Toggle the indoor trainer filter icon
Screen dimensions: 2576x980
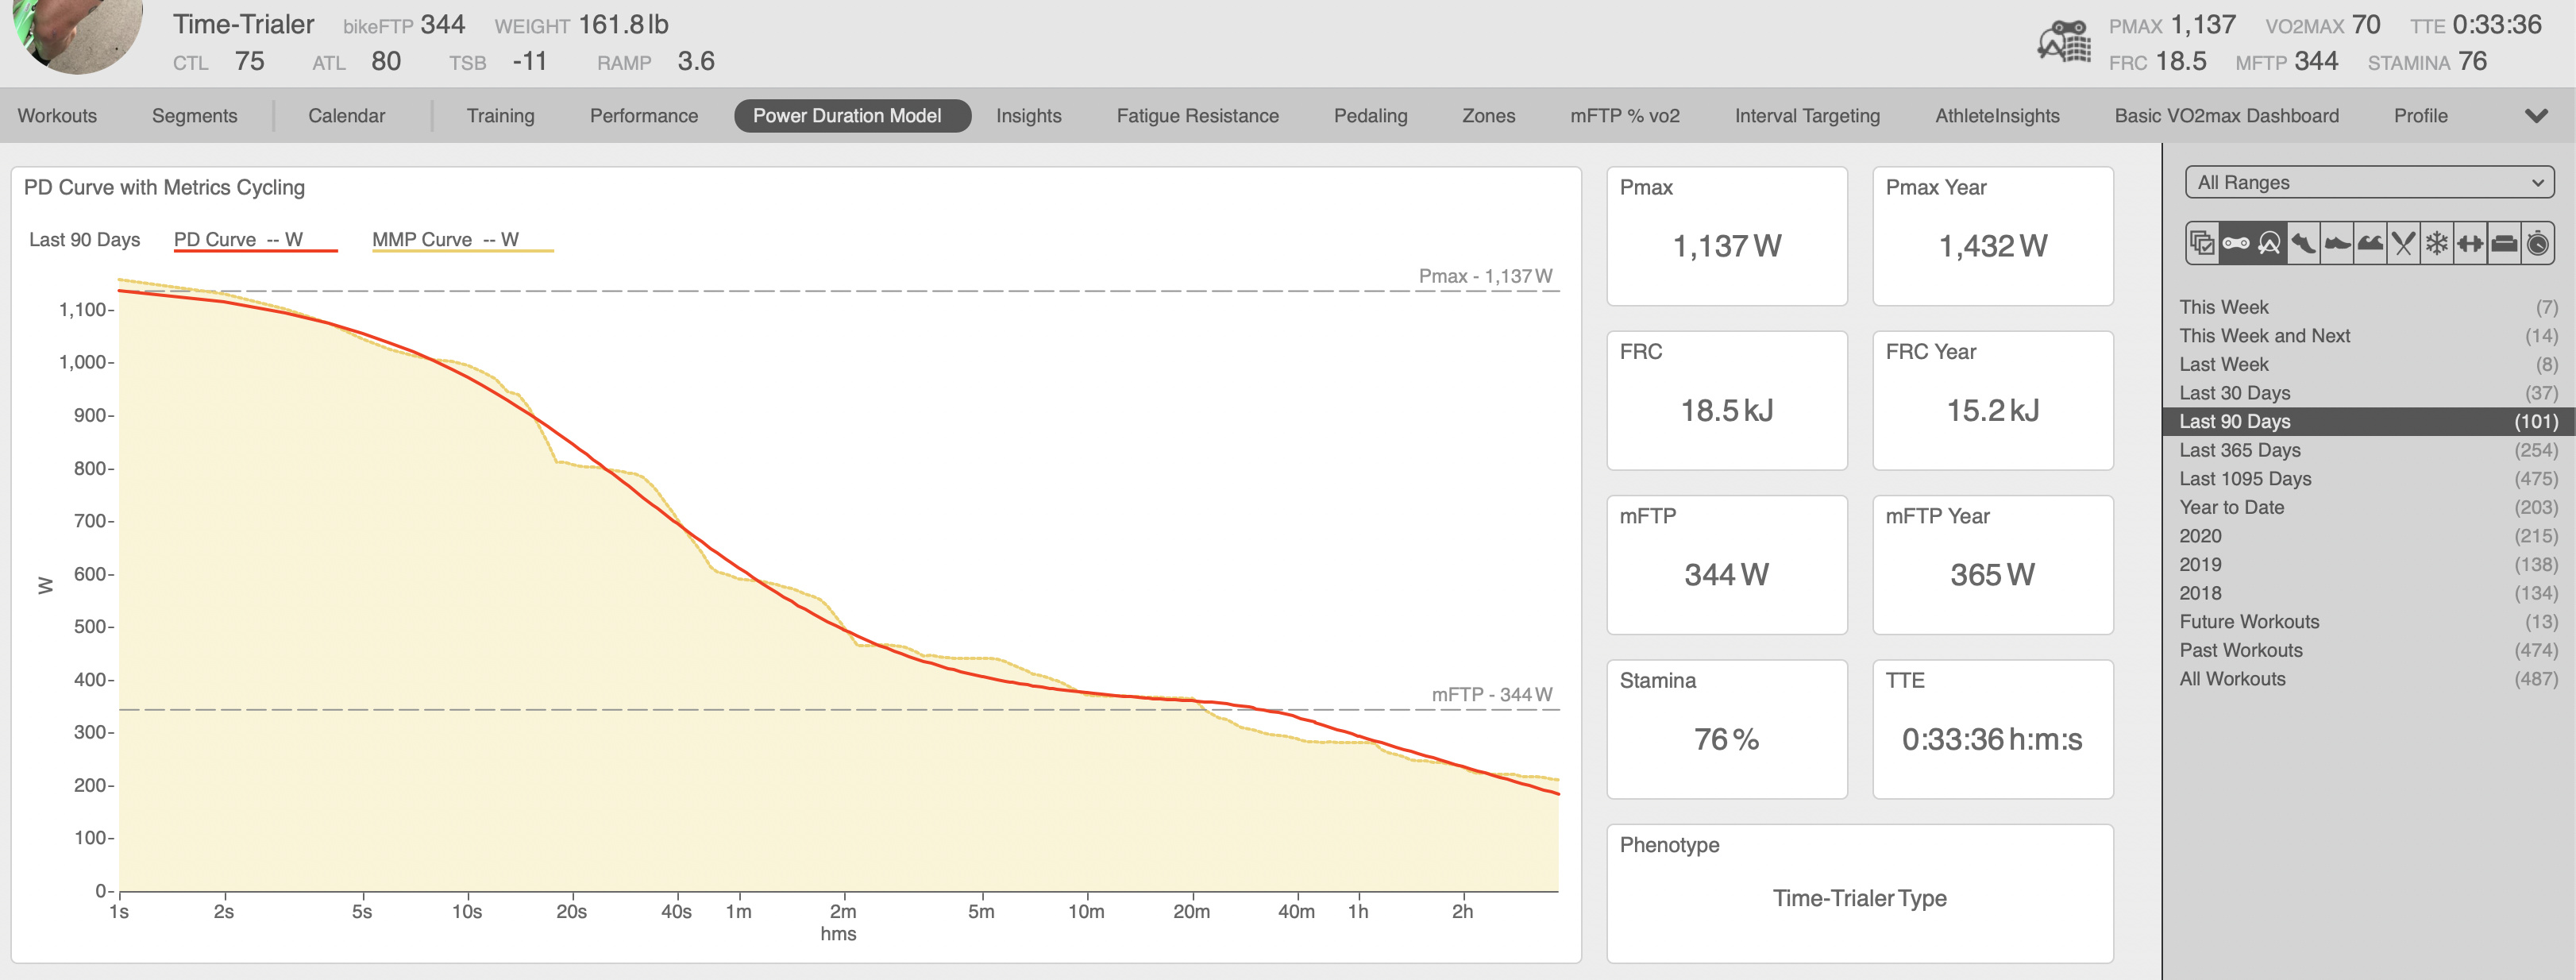(2270, 244)
